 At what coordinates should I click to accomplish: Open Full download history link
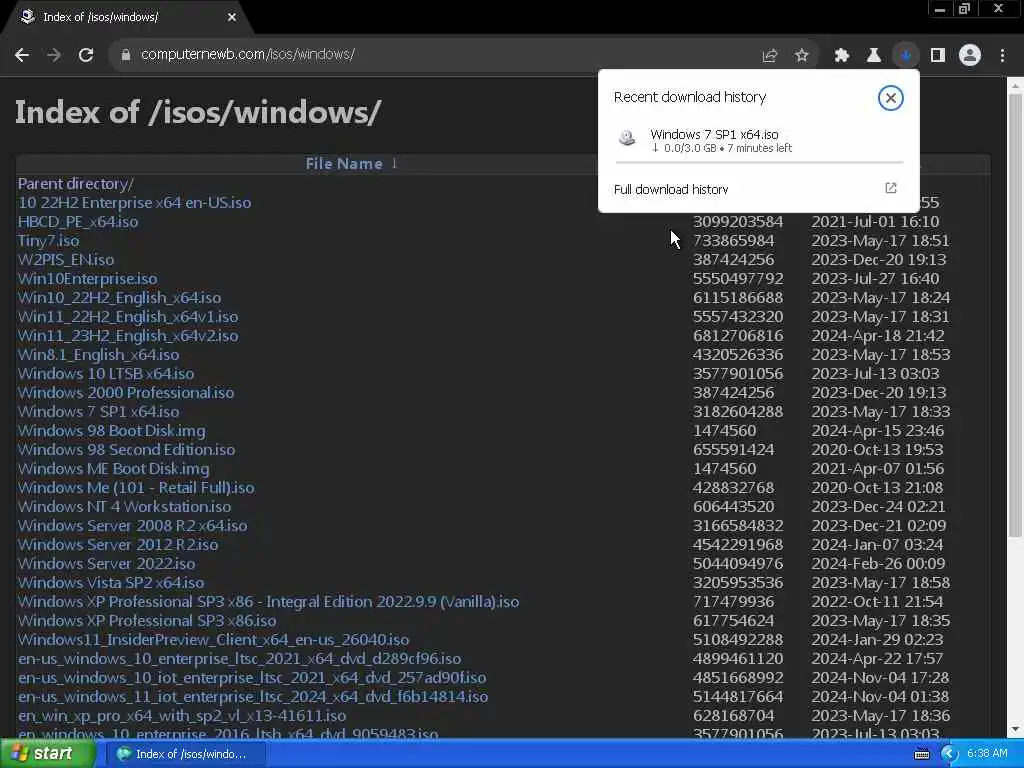tap(671, 189)
